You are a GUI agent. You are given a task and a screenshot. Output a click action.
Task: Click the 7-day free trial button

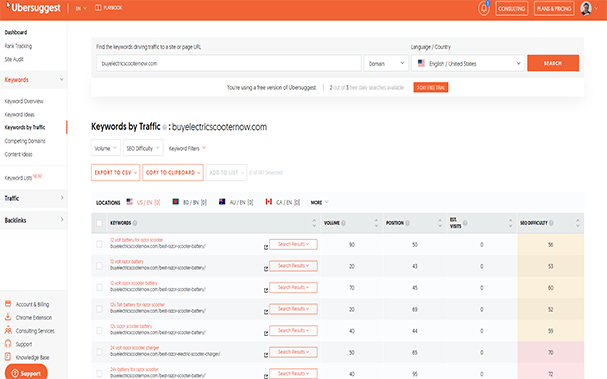pyautogui.click(x=430, y=87)
